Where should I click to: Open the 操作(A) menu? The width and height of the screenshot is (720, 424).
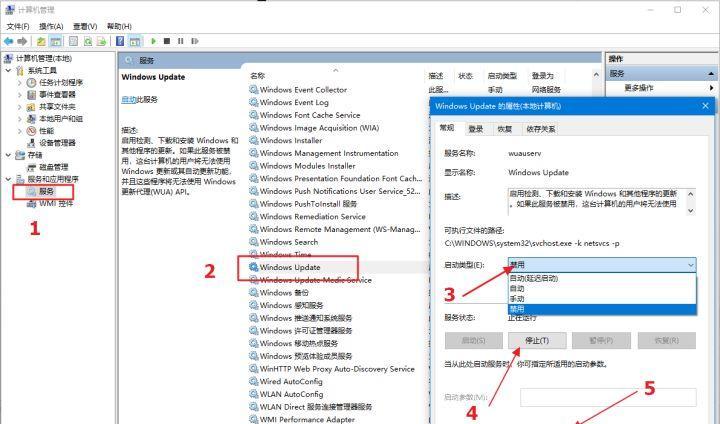(x=51, y=26)
